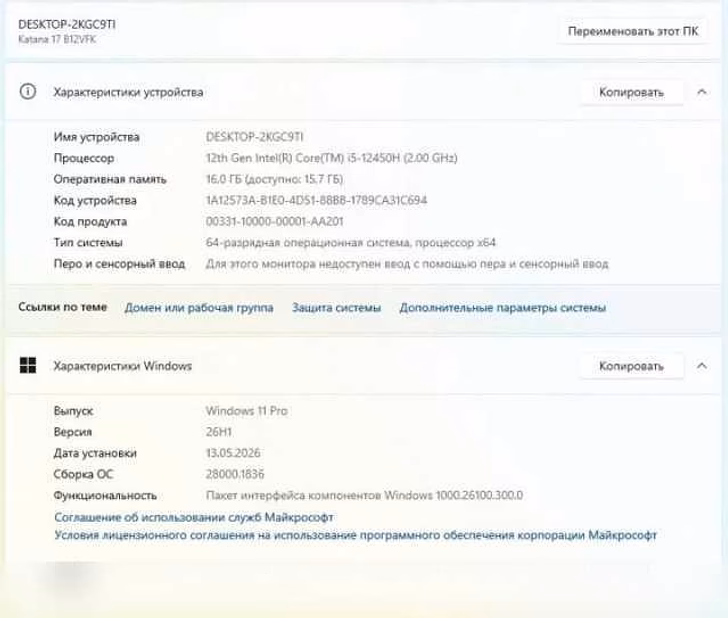Select the processor value 12th Gen Intel Core i5-12450H
728x618 pixels.
coord(332,158)
